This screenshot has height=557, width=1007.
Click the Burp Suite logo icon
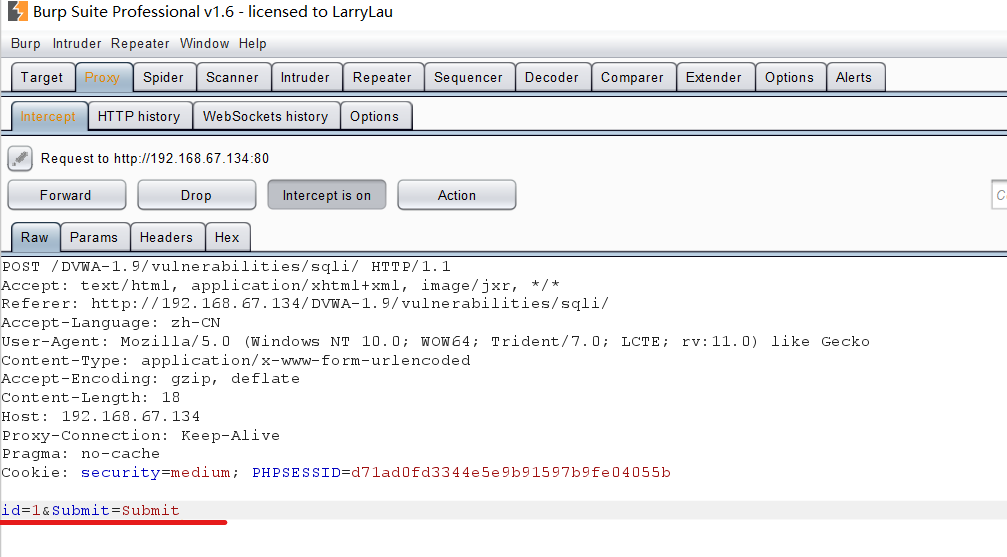pyautogui.click(x=17, y=11)
